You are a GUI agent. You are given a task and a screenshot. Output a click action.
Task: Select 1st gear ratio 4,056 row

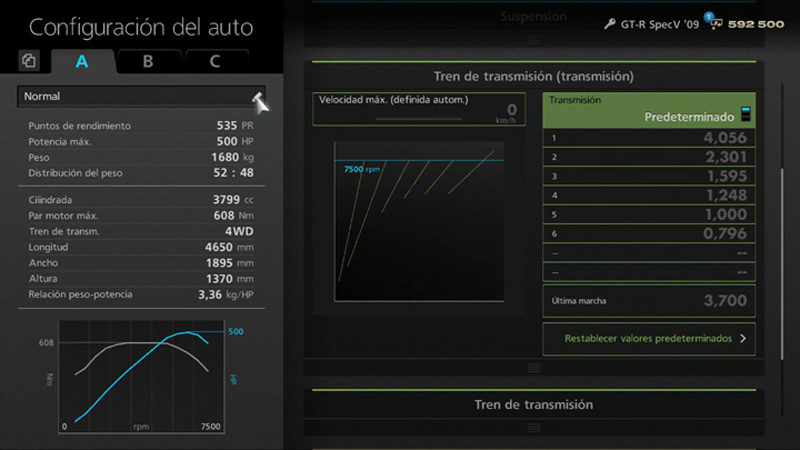point(648,138)
